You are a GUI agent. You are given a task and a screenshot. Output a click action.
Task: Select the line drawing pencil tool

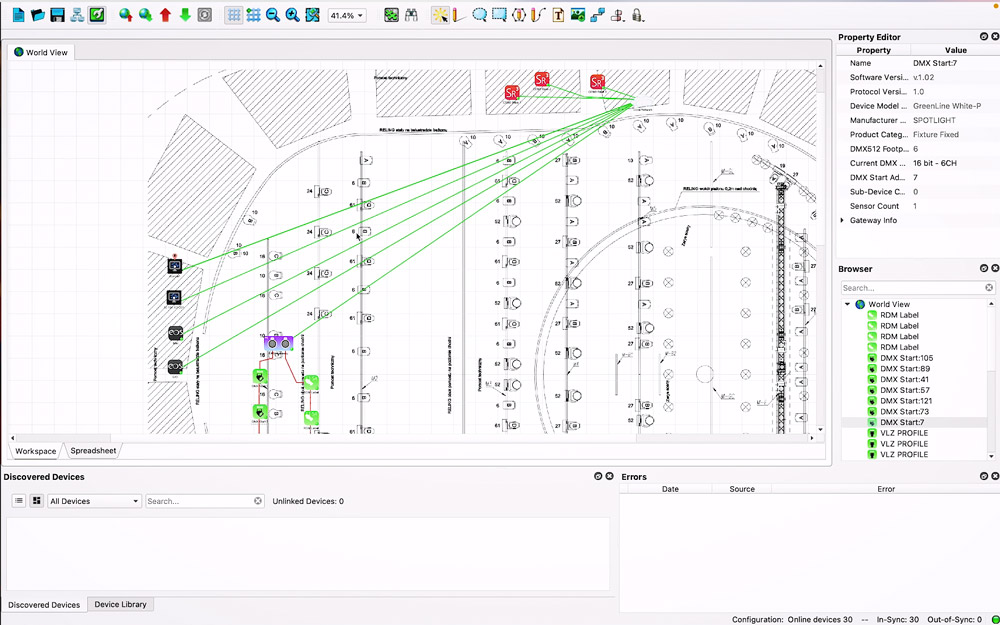pos(459,15)
